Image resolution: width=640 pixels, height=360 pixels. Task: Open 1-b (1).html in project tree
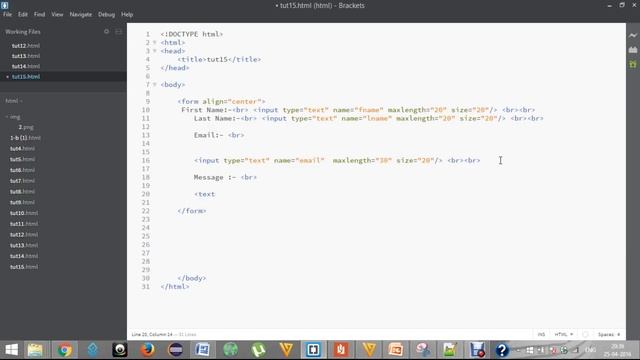click(x=25, y=138)
